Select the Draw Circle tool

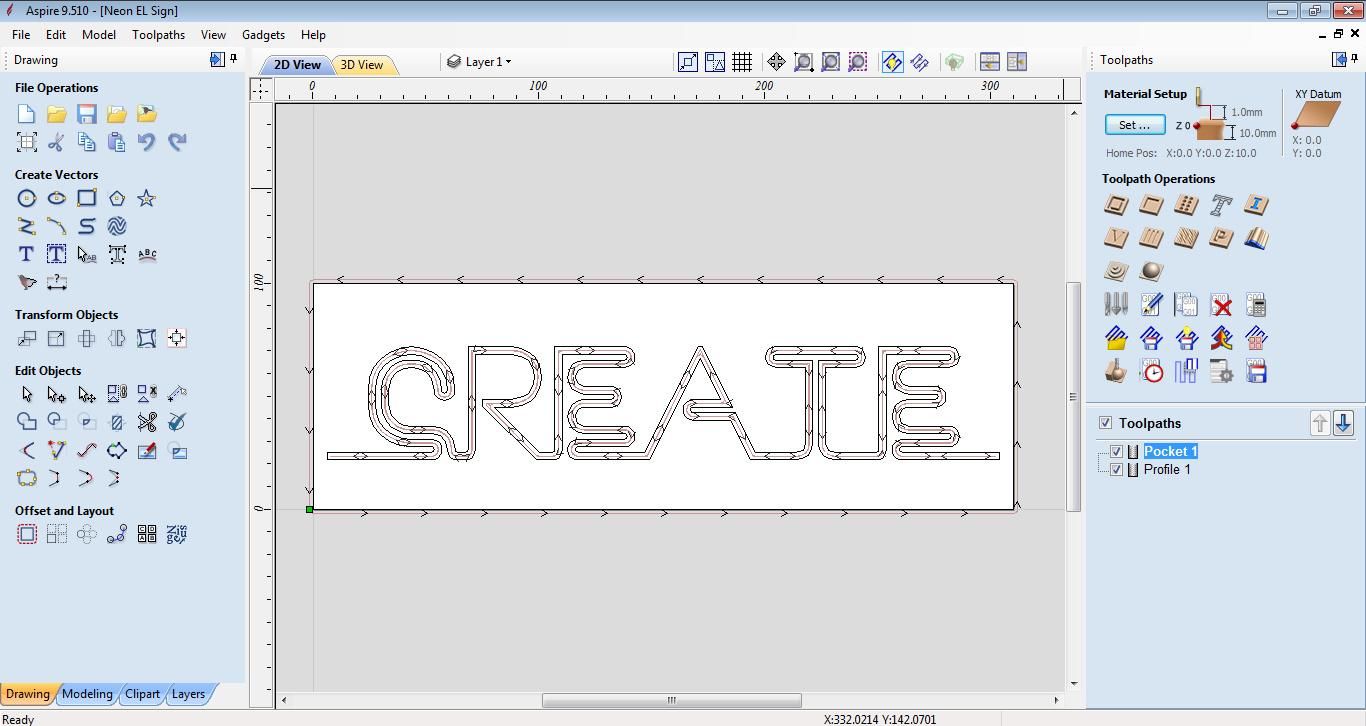26,198
